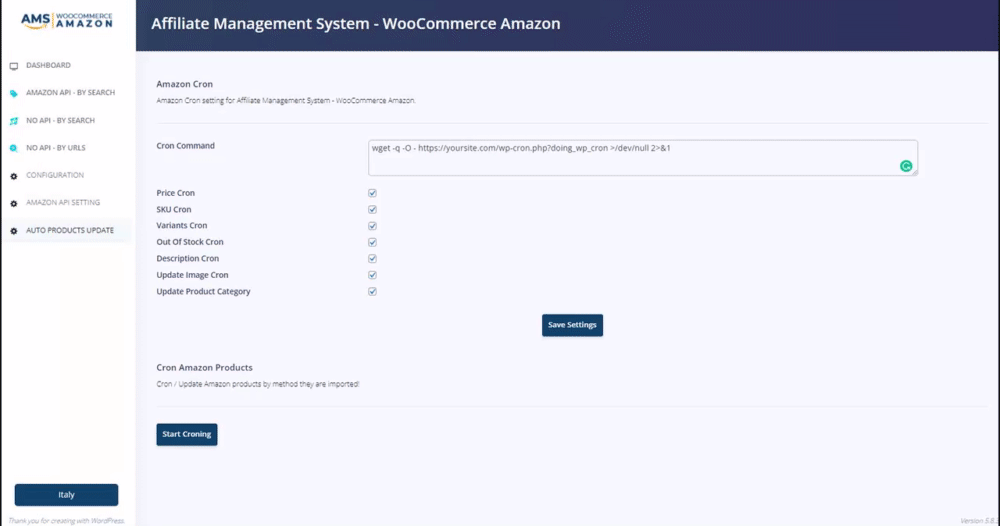Click the Italy country button
Image resolution: width=1000 pixels, height=526 pixels.
pyautogui.click(x=66, y=495)
